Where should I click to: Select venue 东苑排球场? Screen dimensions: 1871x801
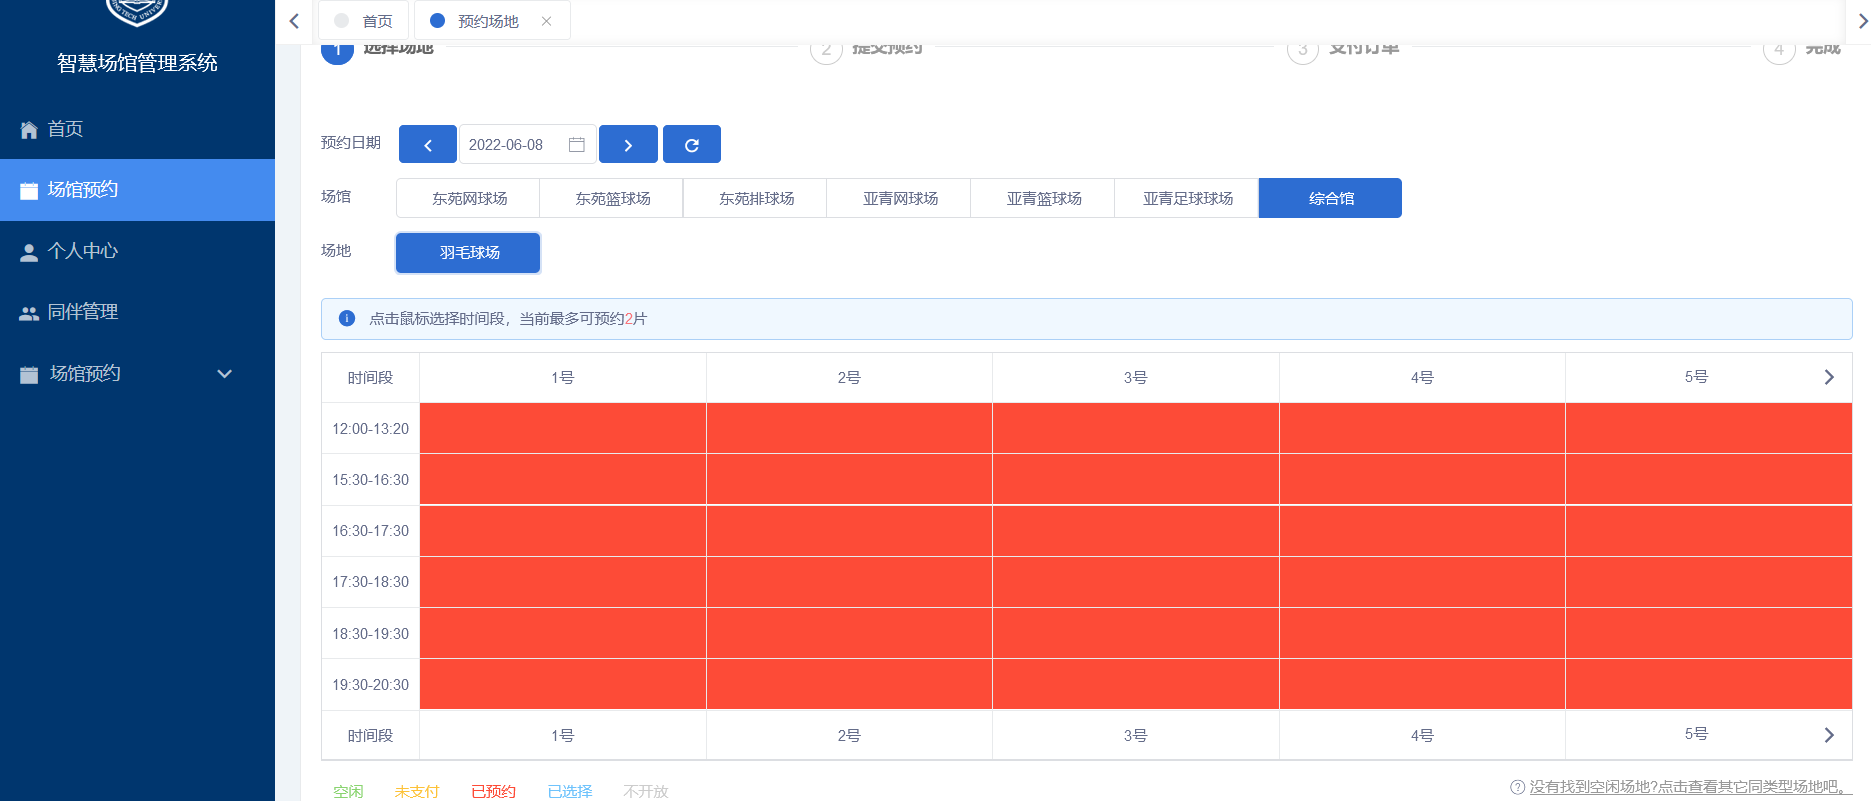tap(756, 198)
